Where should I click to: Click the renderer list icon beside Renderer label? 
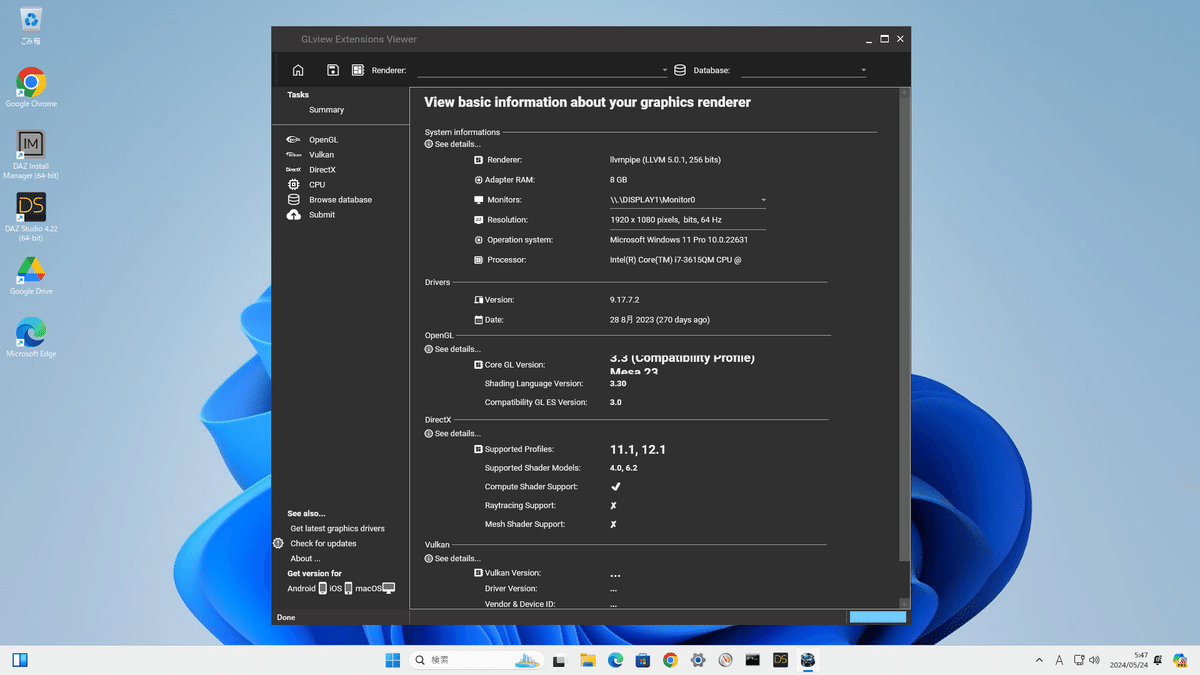(x=358, y=70)
